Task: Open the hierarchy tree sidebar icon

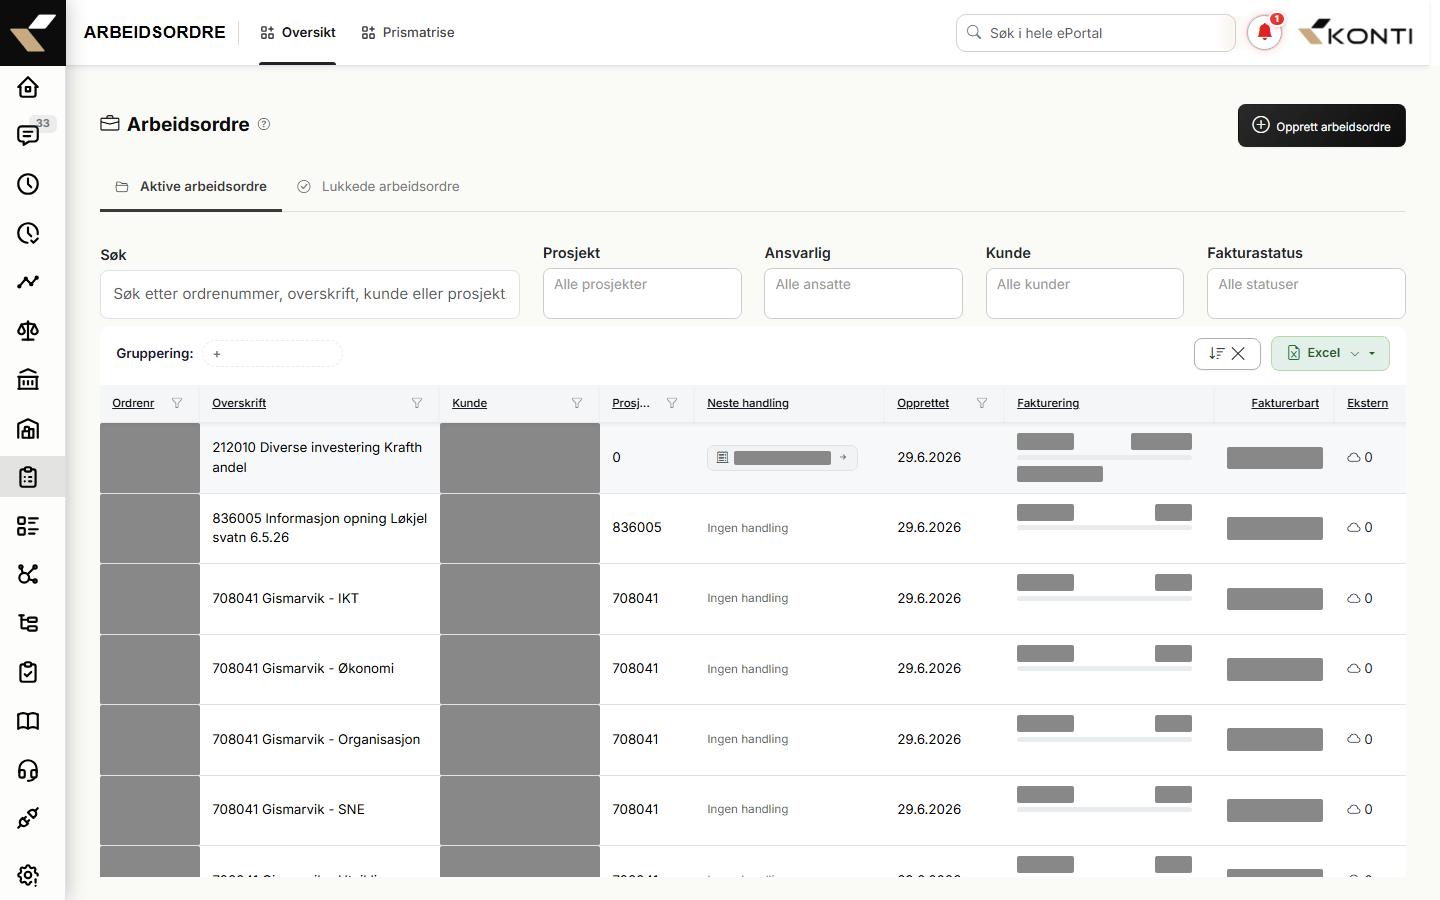Action: click(x=28, y=623)
